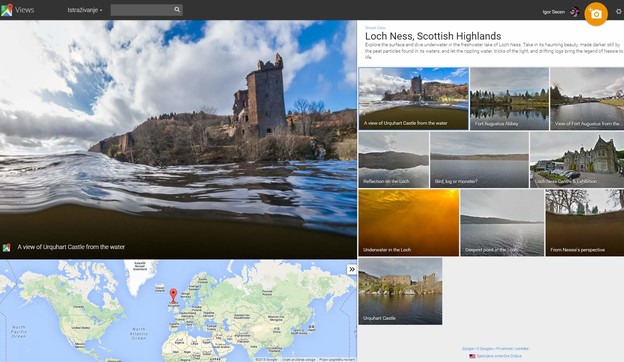This screenshot has height=362, width=624.
Task: Select the bottom Urquhart Castle thumbnail
Action: click(x=400, y=291)
